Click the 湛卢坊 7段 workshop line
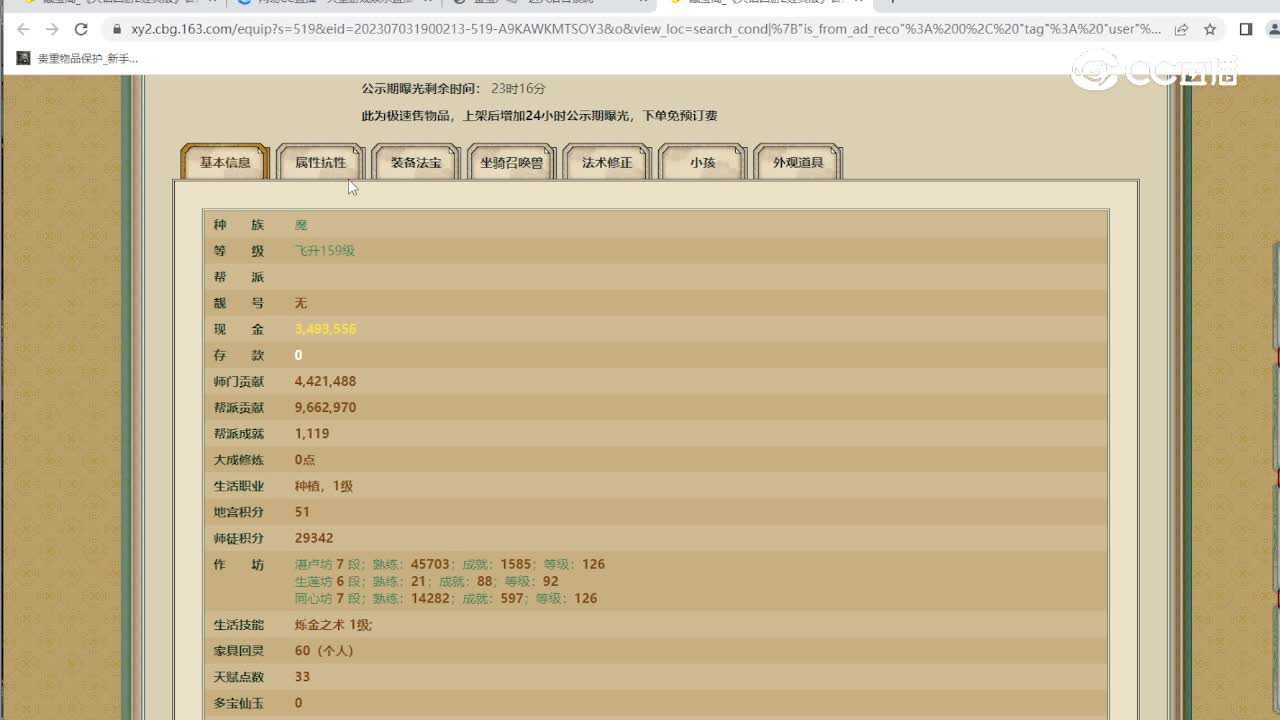The height and width of the screenshot is (720, 1280). tap(450, 564)
